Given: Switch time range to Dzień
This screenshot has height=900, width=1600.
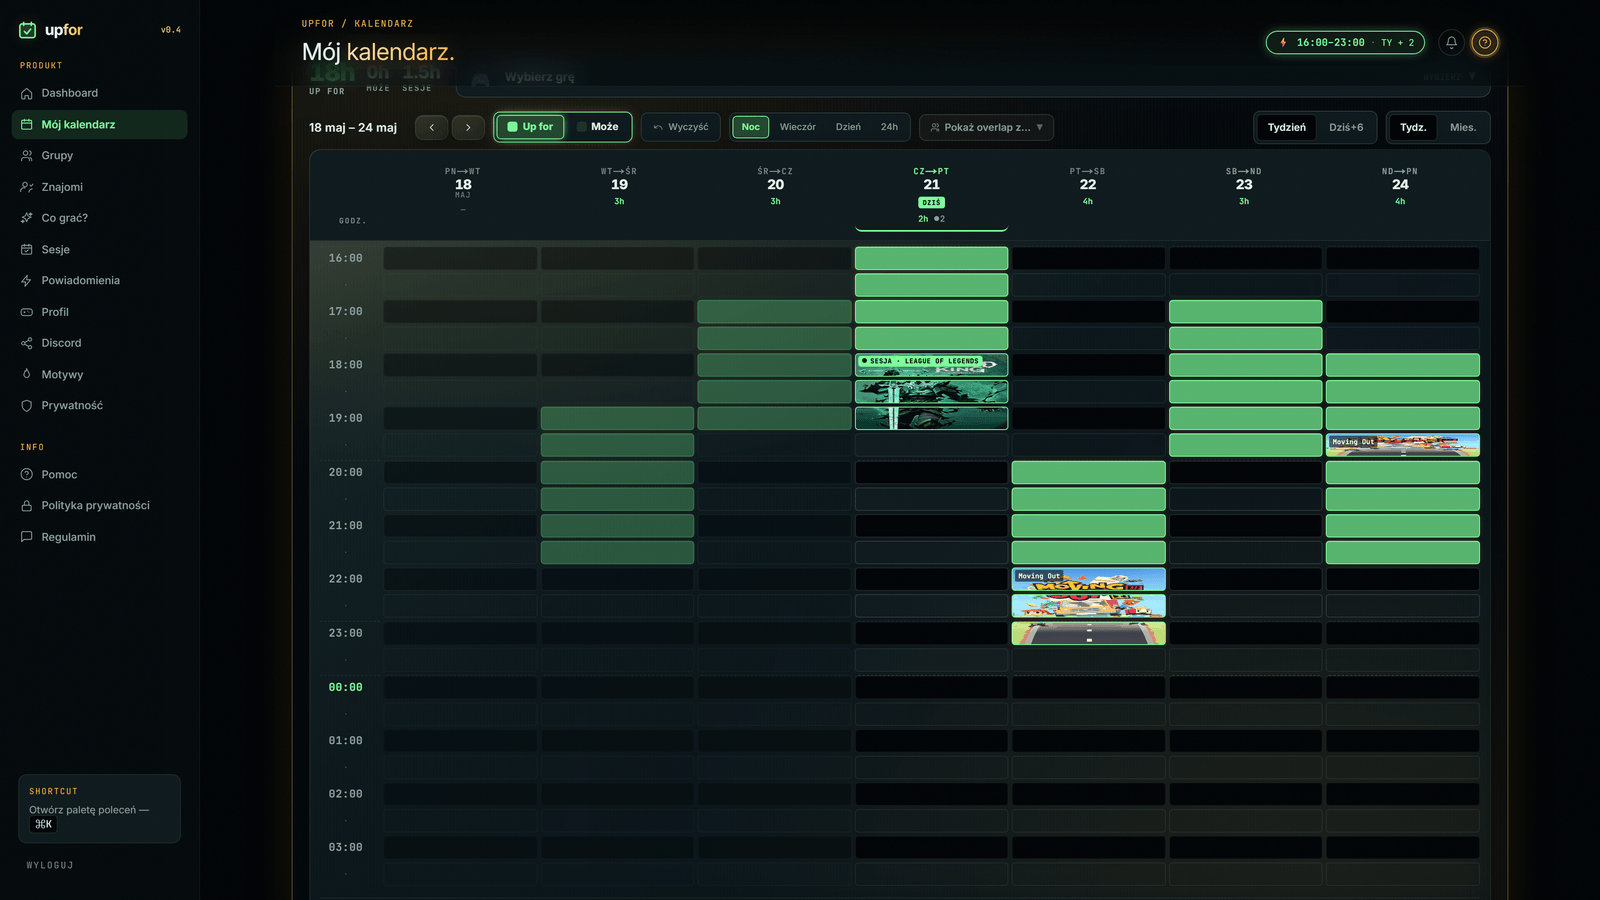Looking at the screenshot, I should (x=848, y=127).
